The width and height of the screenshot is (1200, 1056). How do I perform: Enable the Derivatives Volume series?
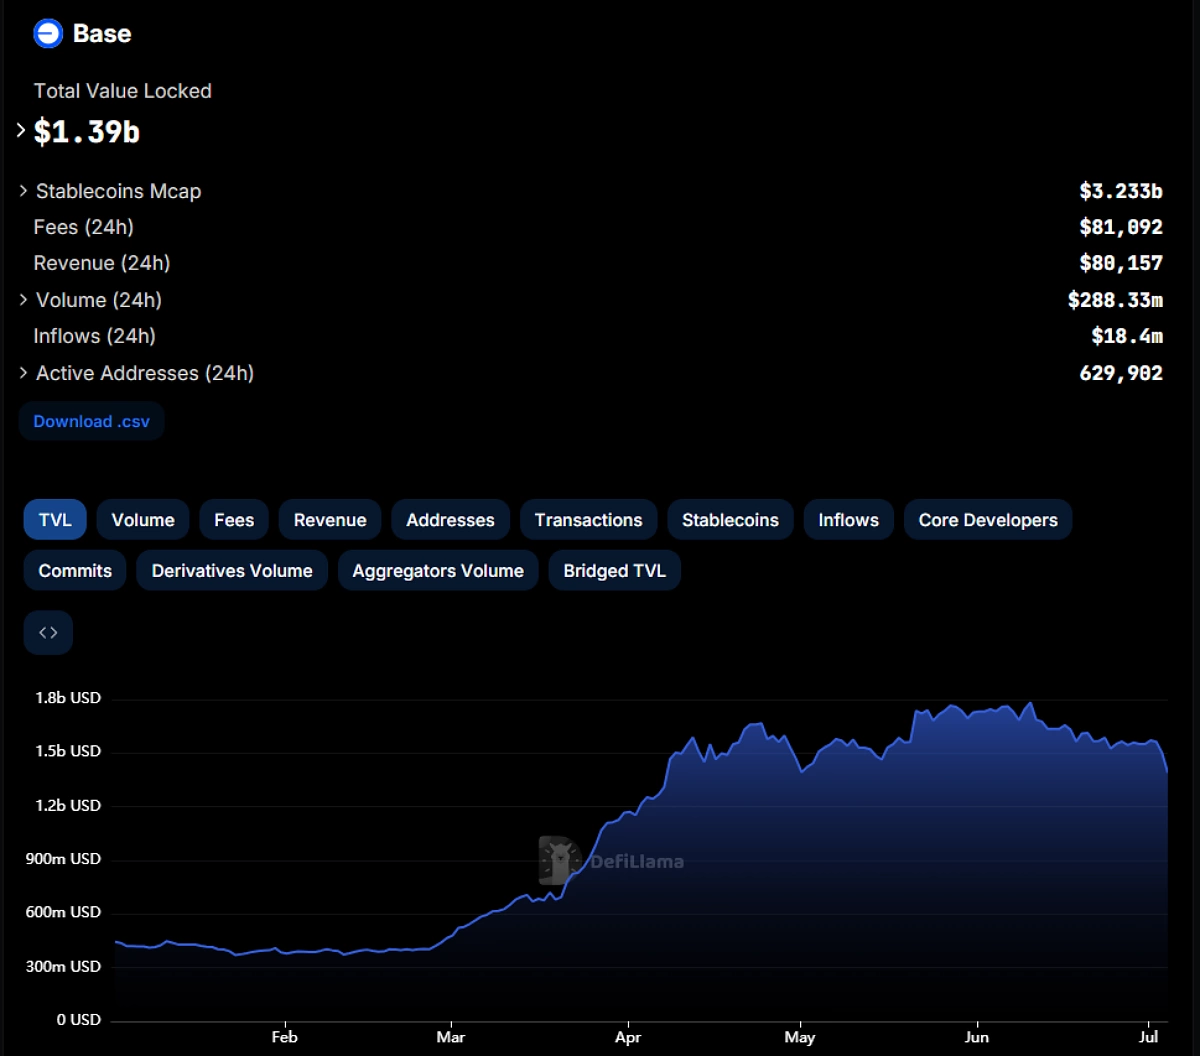click(x=232, y=571)
